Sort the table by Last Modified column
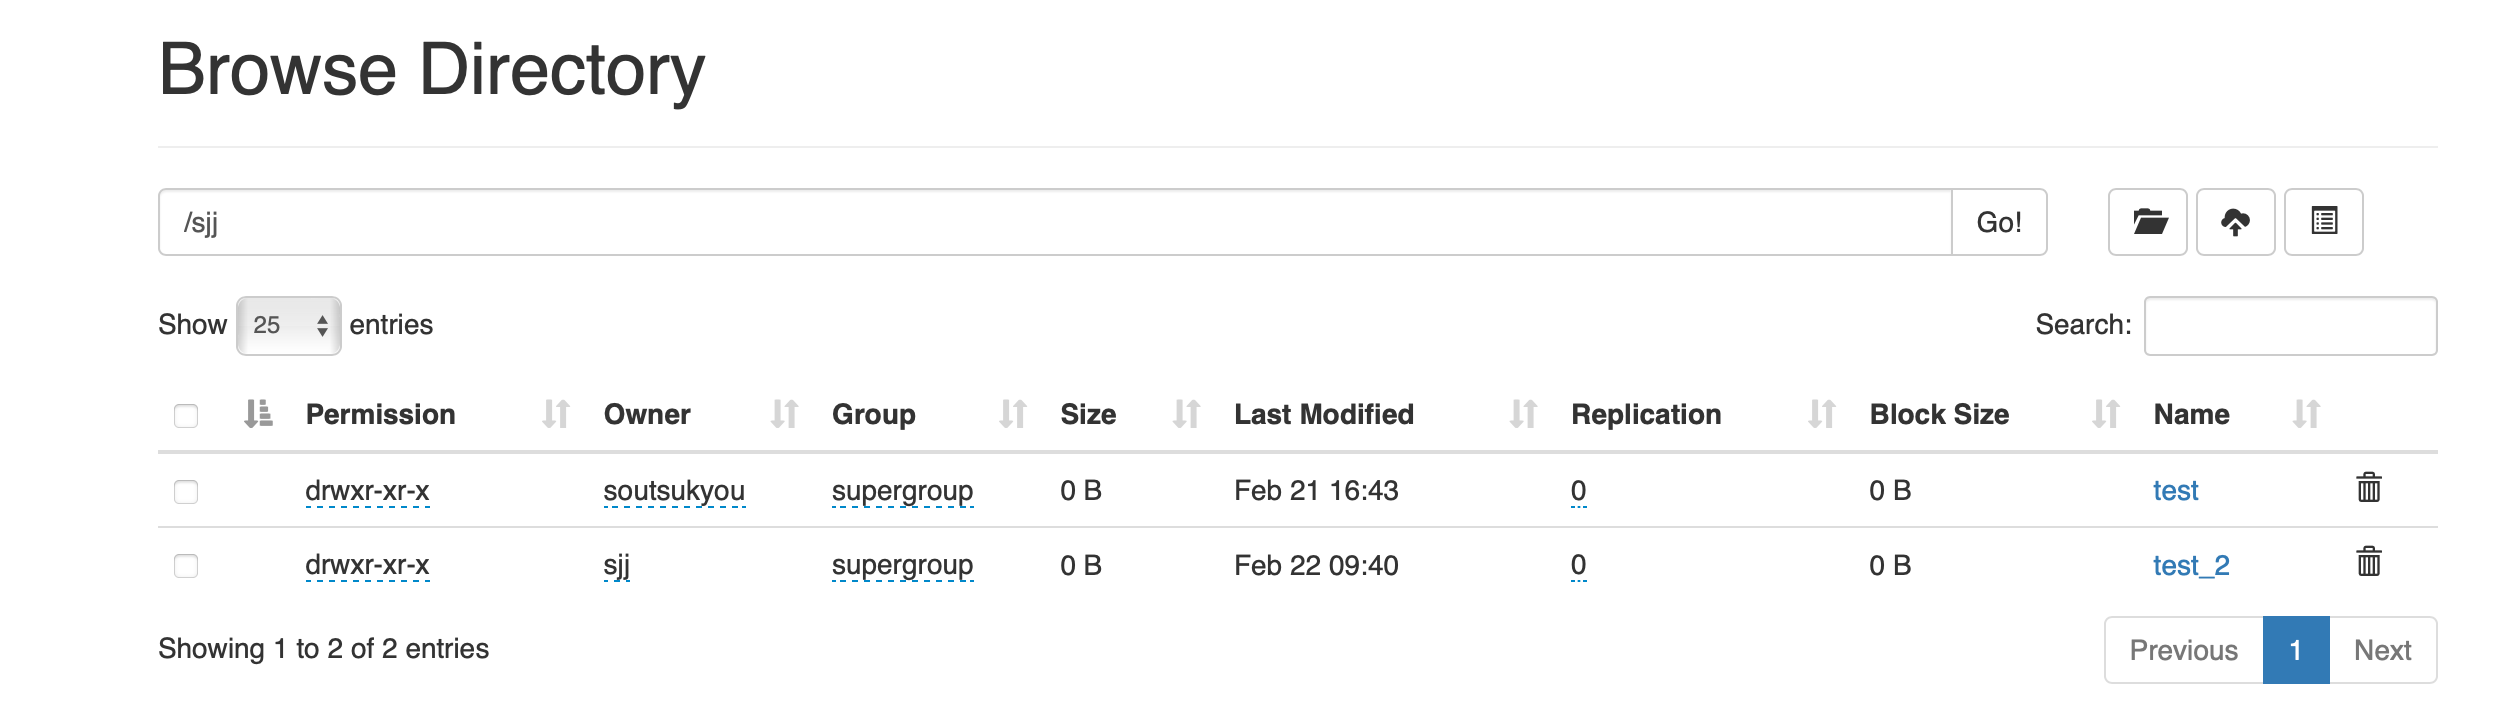Screen dimensions: 2510x704 pos(1323,414)
